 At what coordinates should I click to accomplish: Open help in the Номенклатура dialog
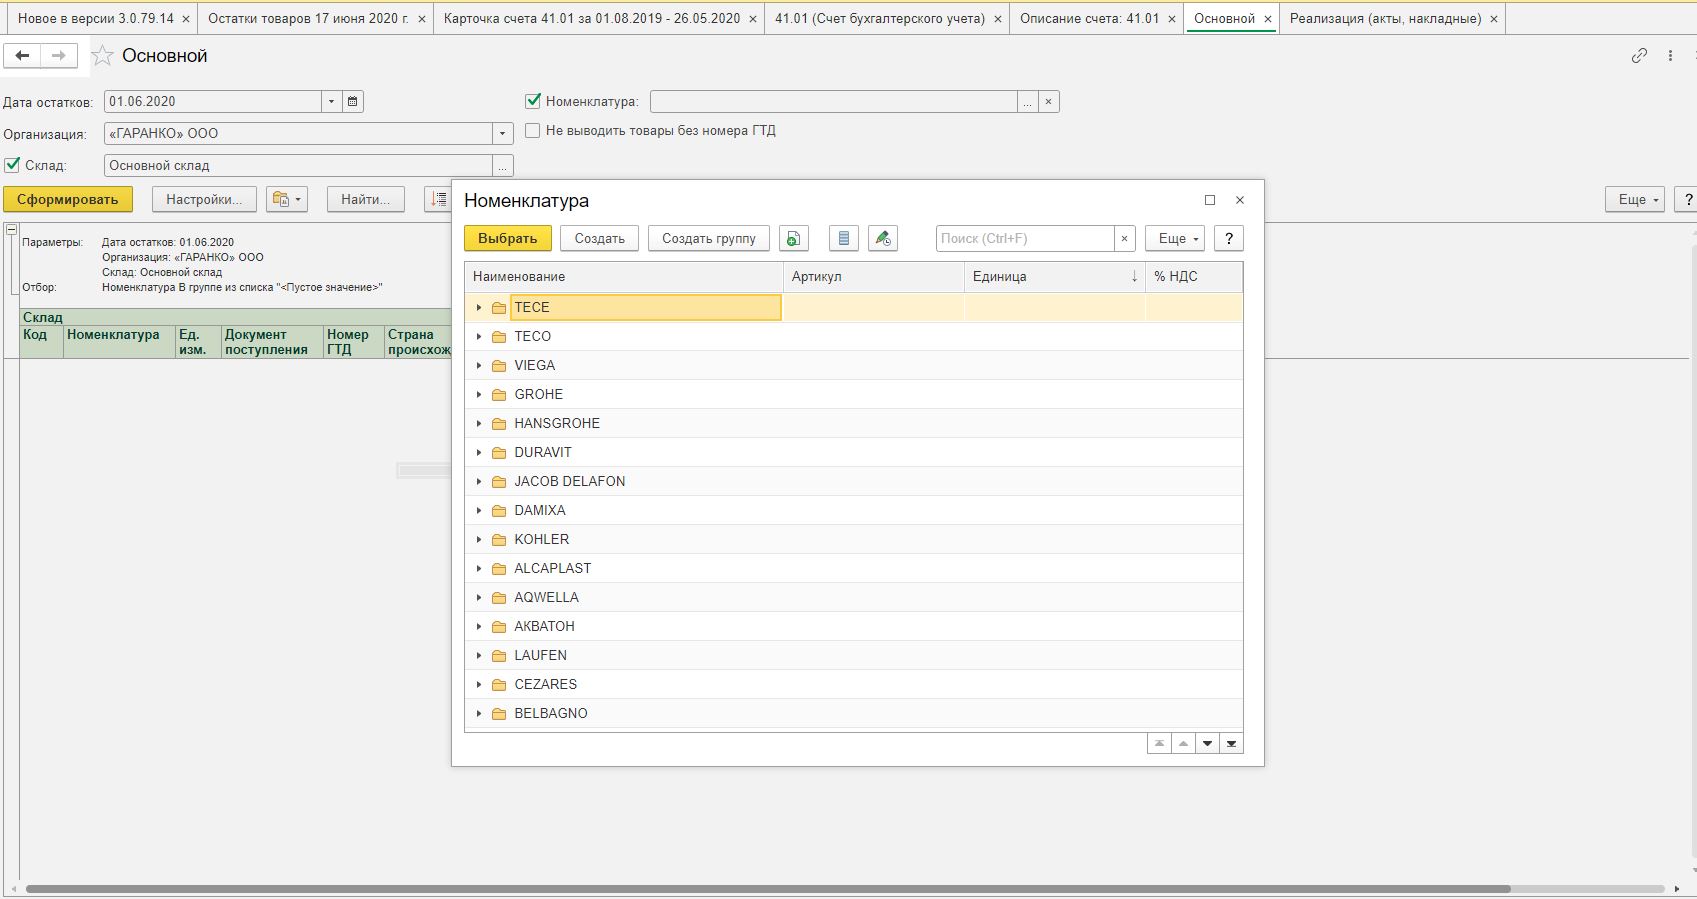pyautogui.click(x=1229, y=238)
